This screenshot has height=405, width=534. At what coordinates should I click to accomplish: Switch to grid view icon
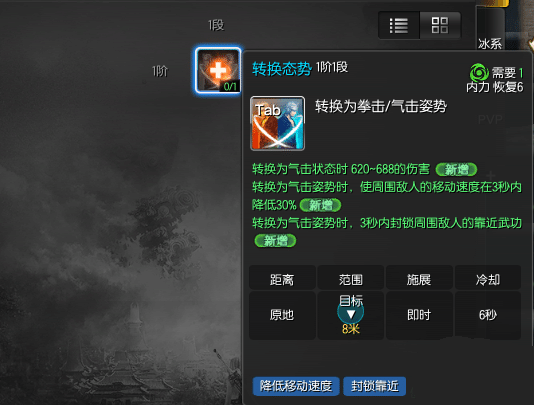coord(440,26)
